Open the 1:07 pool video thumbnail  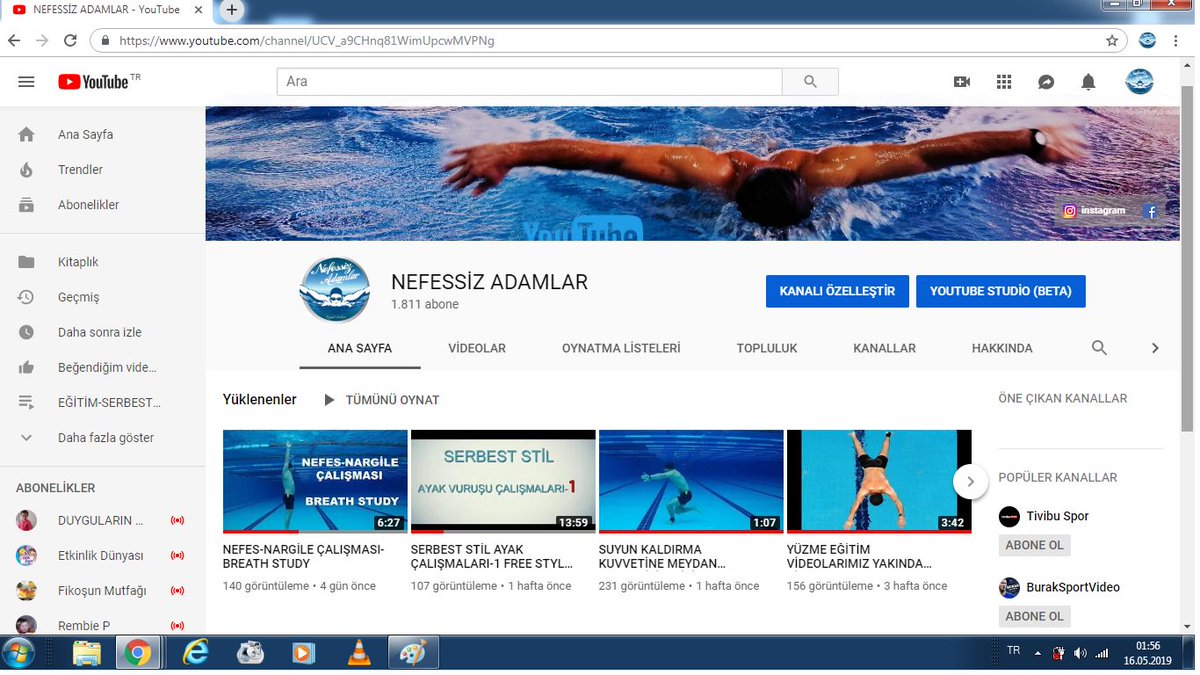(x=691, y=481)
